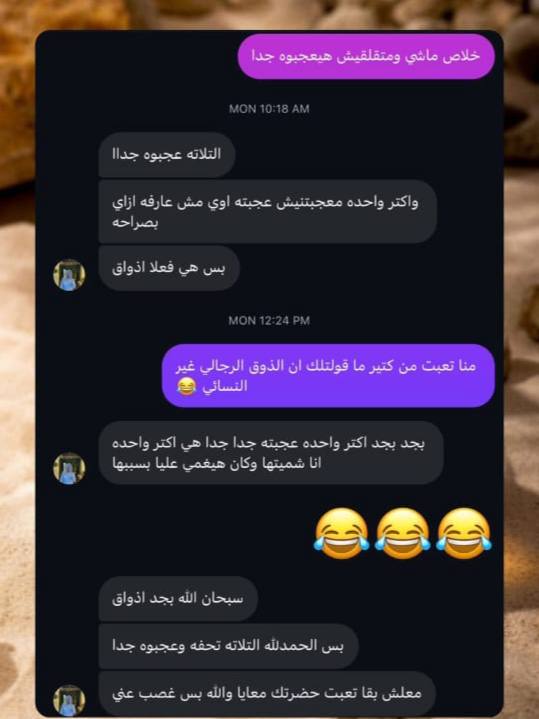Click the laughing emoji inside the purple message
This screenshot has height=719, width=539.
click(186, 387)
